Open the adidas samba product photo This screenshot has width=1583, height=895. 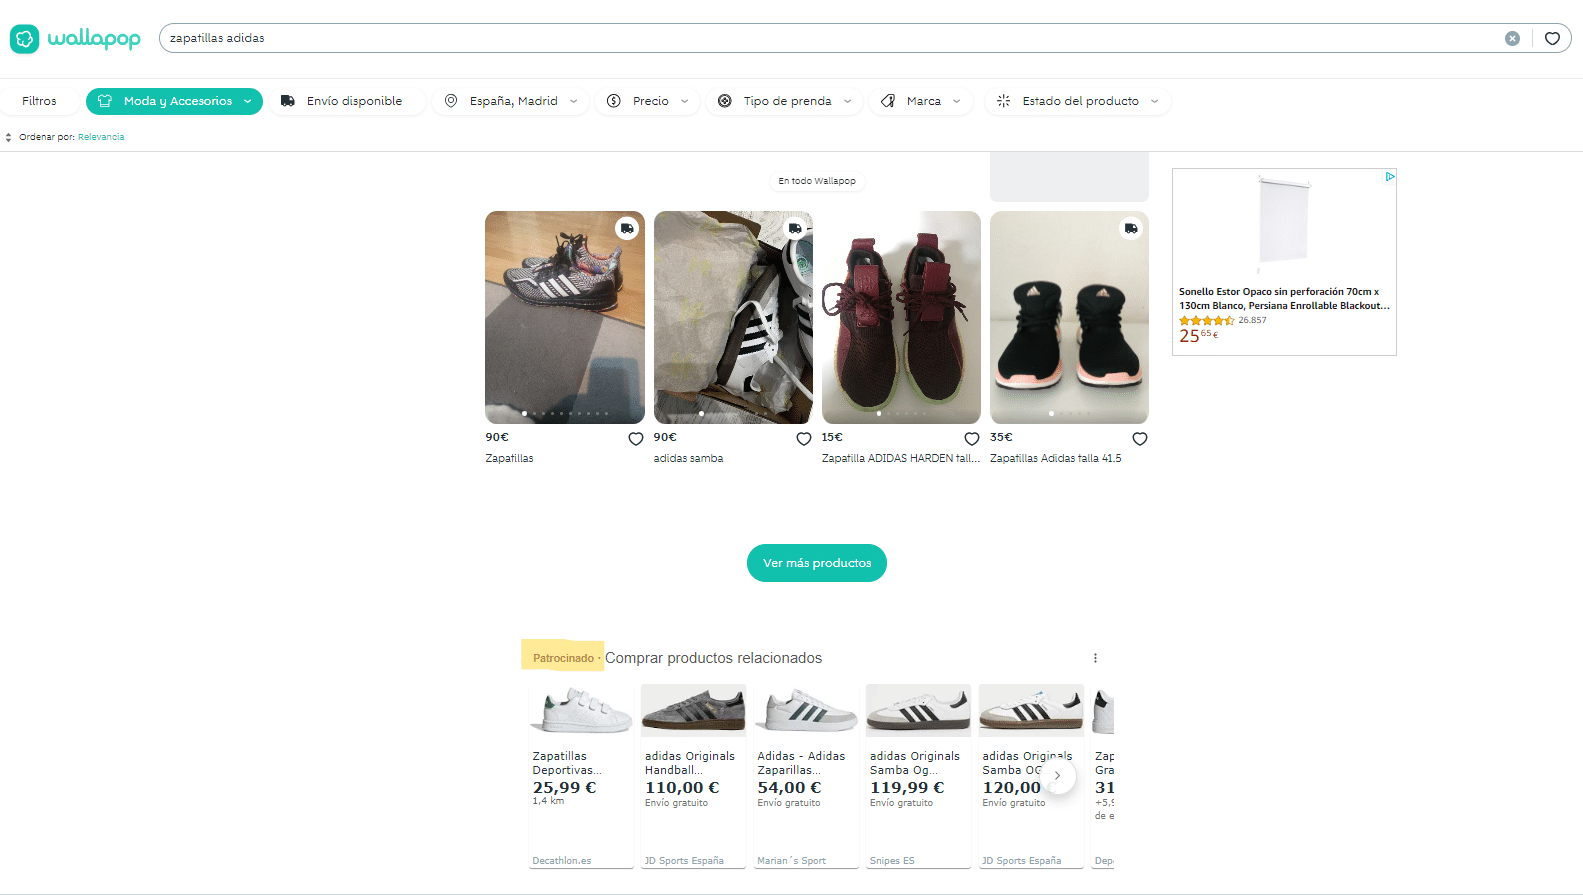click(733, 317)
